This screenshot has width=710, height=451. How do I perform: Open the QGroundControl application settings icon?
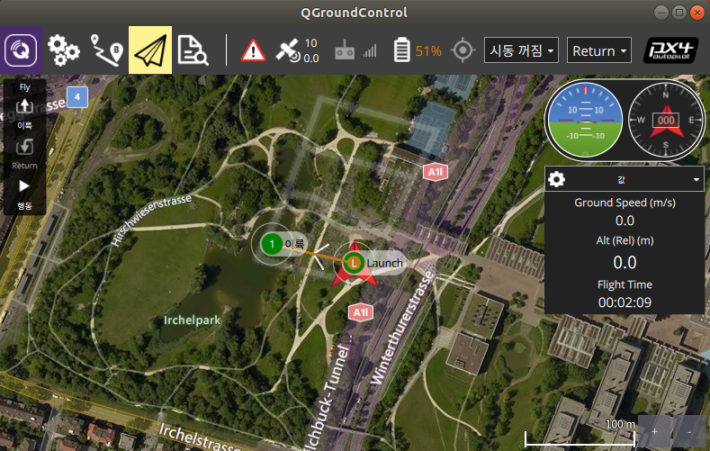tap(21, 50)
